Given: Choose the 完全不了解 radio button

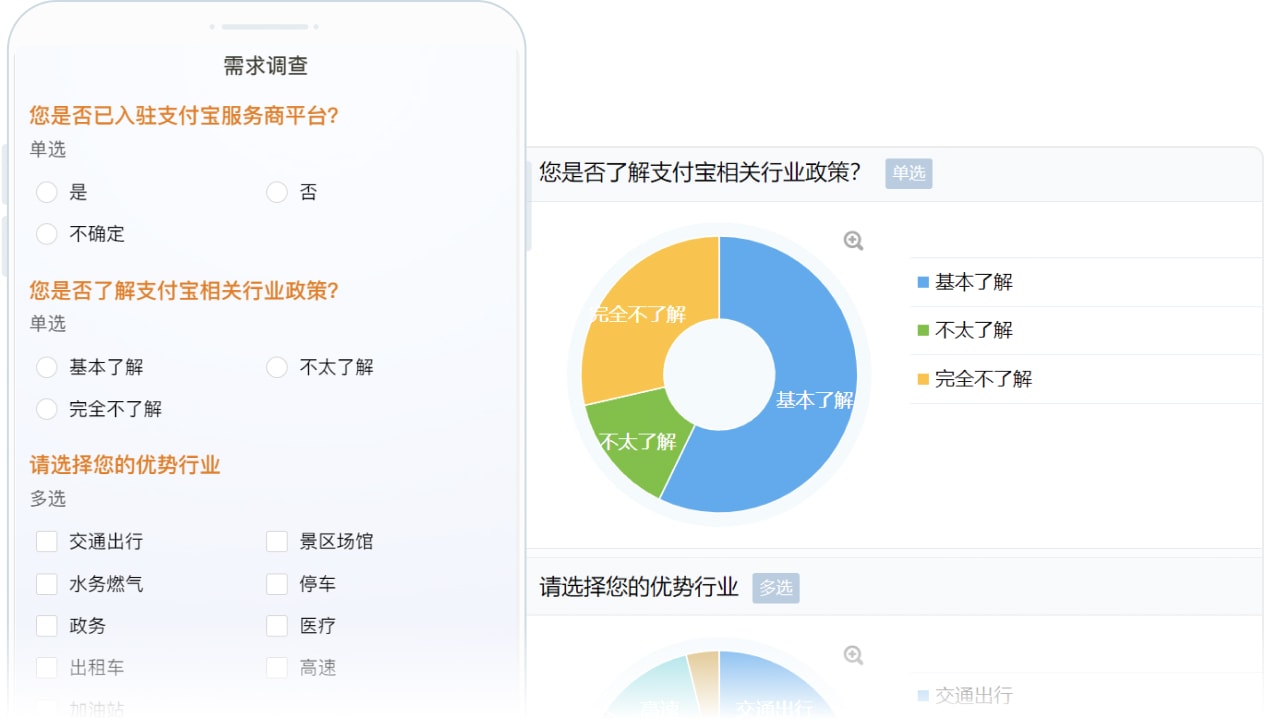Looking at the screenshot, I should [x=47, y=409].
